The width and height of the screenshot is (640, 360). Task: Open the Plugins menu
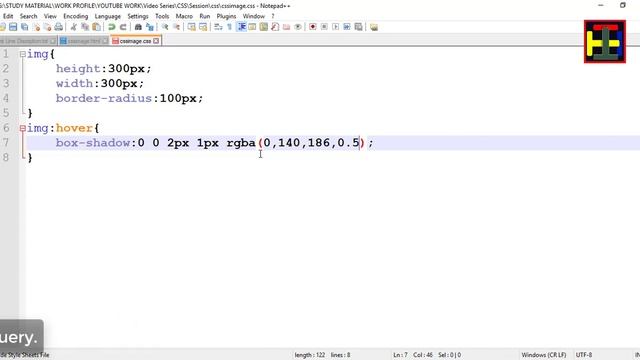(x=226, y=16)
